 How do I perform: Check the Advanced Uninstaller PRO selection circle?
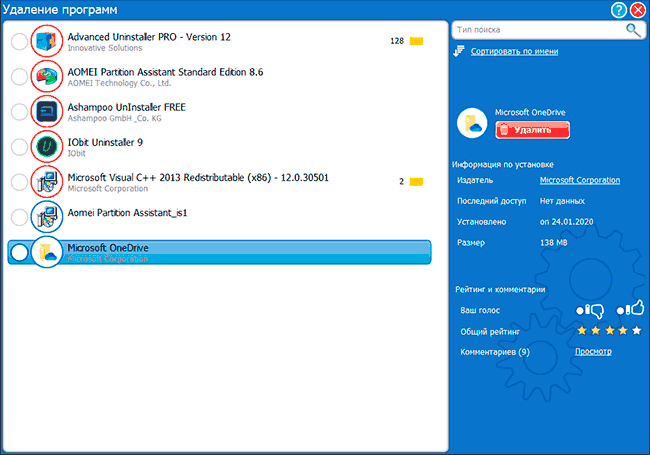[19, 41]
